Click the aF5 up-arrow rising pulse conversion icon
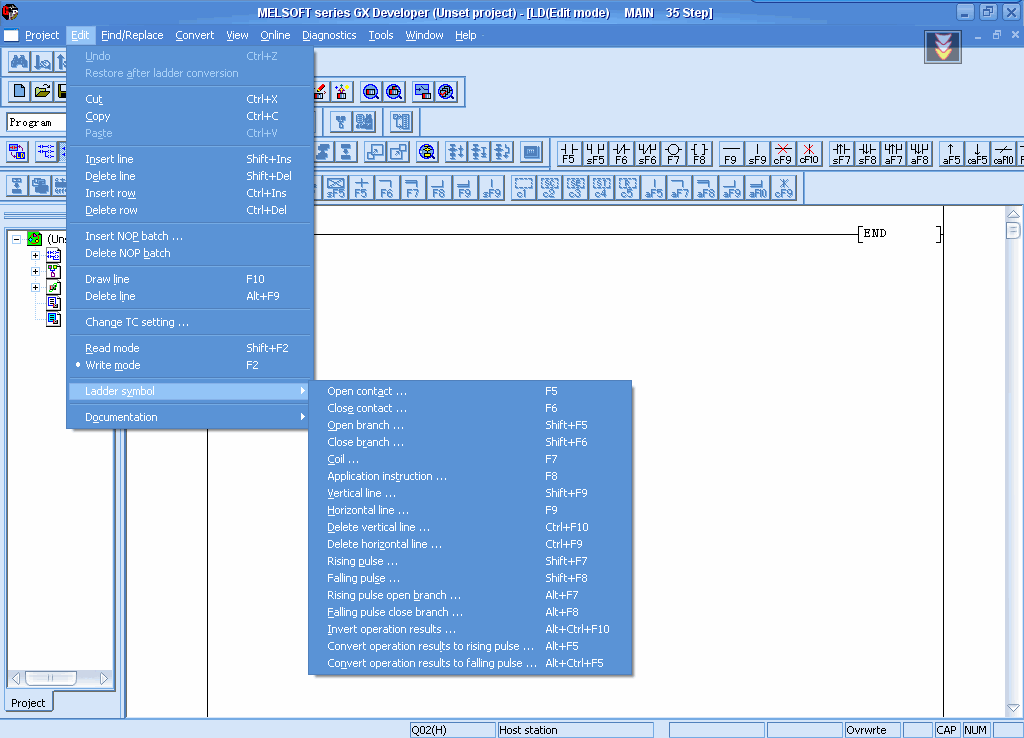 [952, 153]
